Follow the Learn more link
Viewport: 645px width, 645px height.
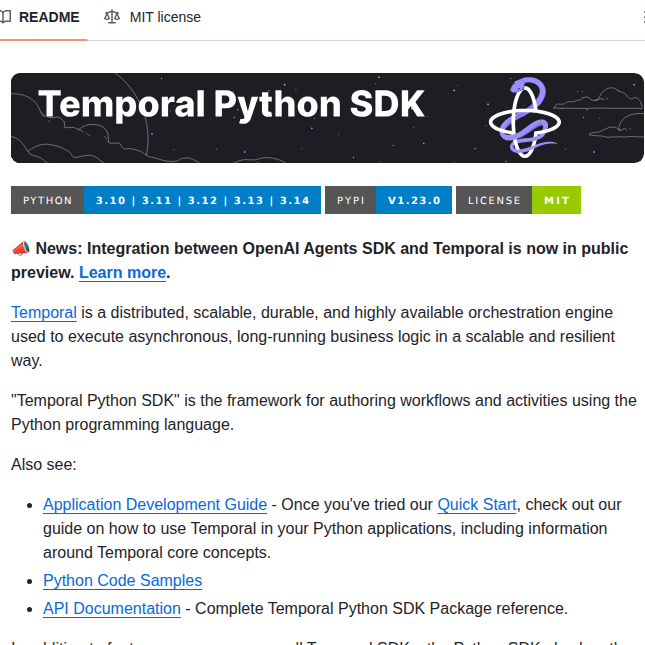122,273
